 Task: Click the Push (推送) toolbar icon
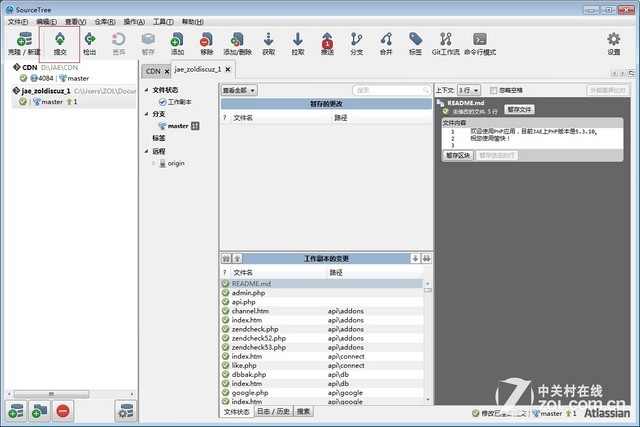327,42
